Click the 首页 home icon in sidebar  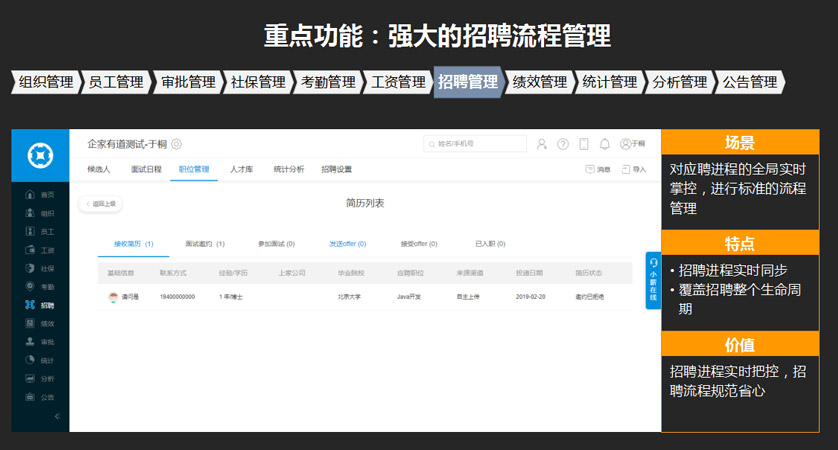(40, 195)
